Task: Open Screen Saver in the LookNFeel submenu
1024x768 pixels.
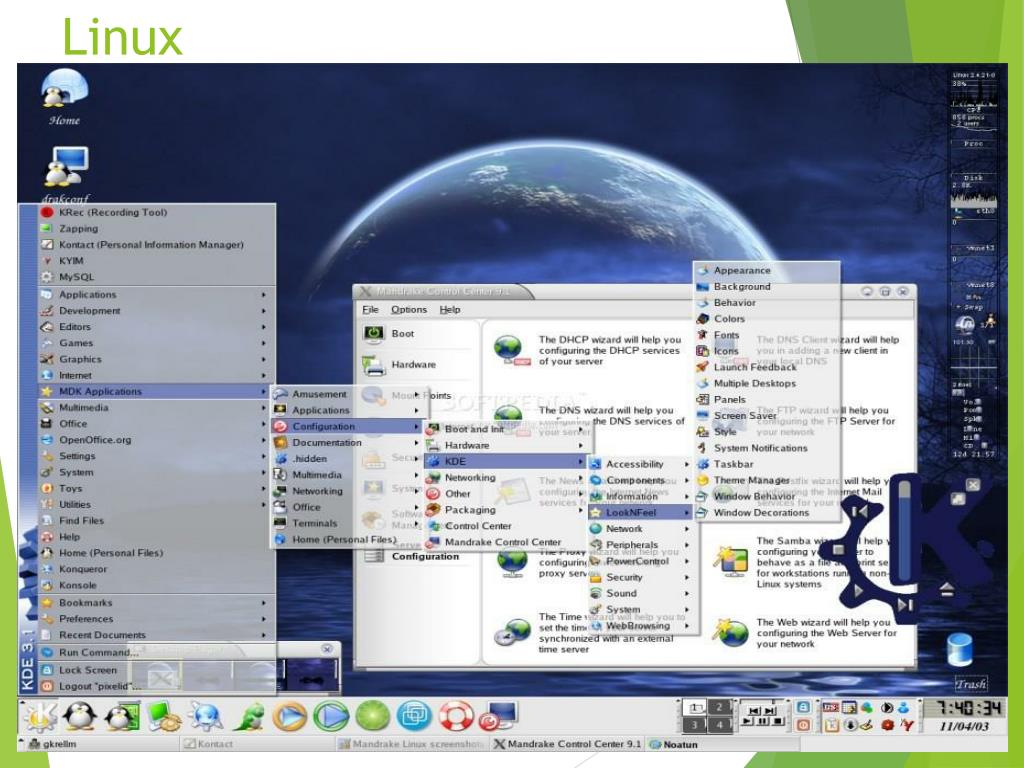Action: [x=767, y=415]
